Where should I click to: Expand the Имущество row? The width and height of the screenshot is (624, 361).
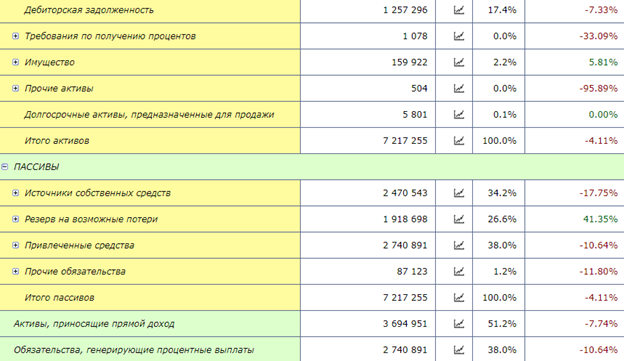point(16,62)
